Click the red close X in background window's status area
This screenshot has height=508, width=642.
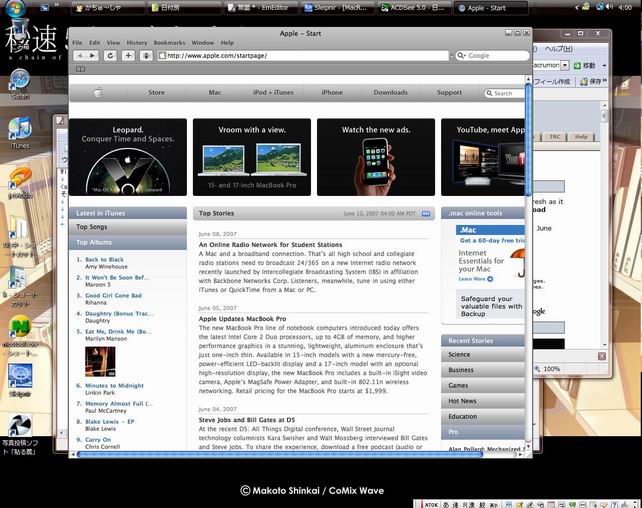(601, 356)
